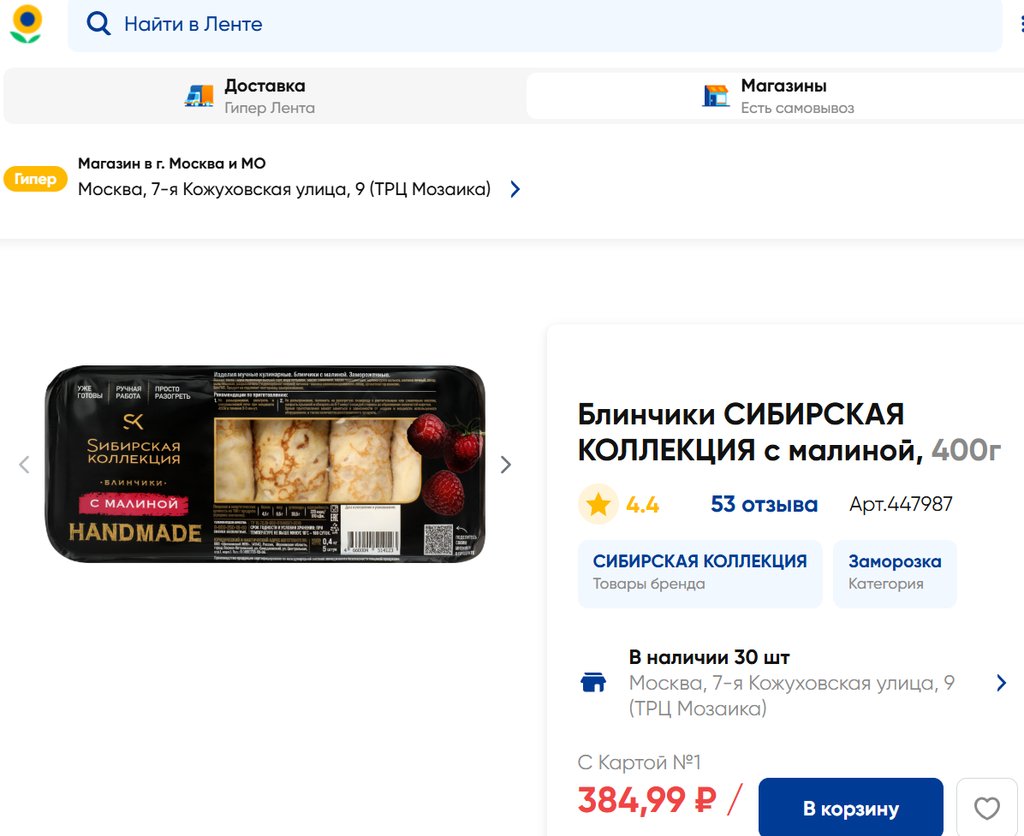Open the 53 отзыва reviews link
The height and width of the screenshot is (836, 1024).
(764, 504)
